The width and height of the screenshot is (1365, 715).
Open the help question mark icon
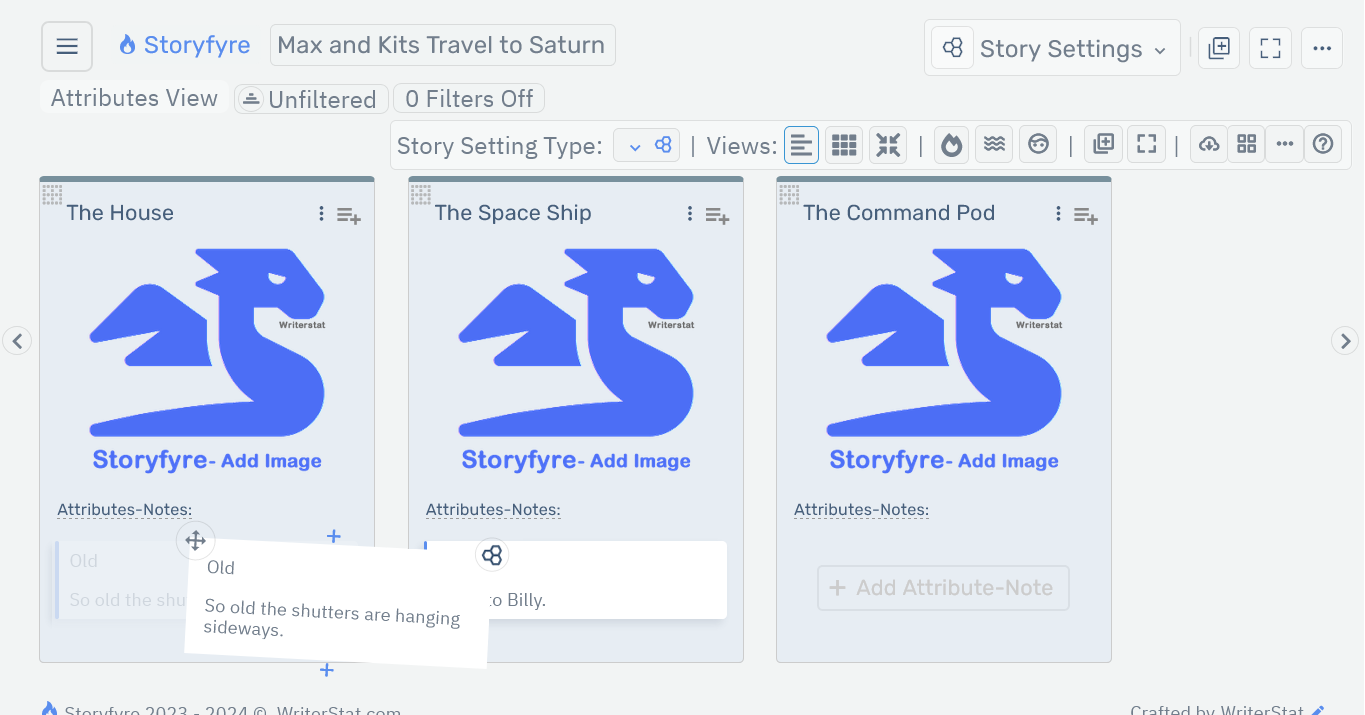(x=1322, y=144)
